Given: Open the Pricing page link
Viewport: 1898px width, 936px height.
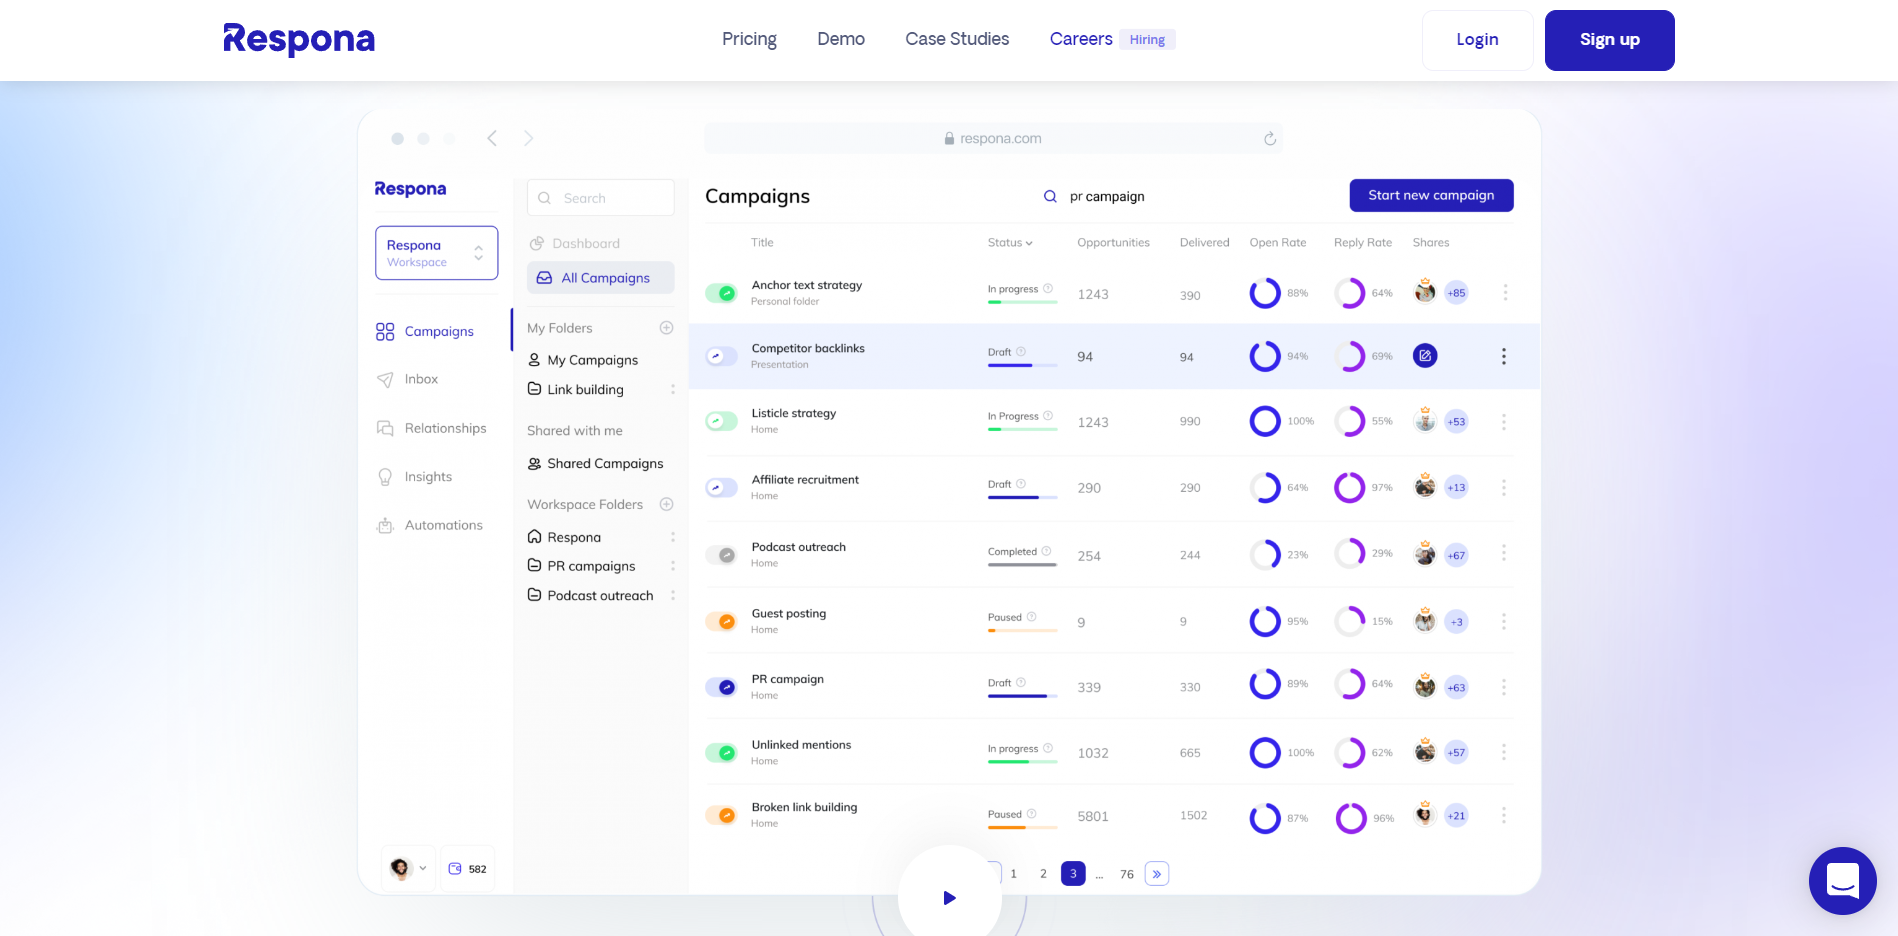Looking at the screenshot, I should (x=749, y=39).
